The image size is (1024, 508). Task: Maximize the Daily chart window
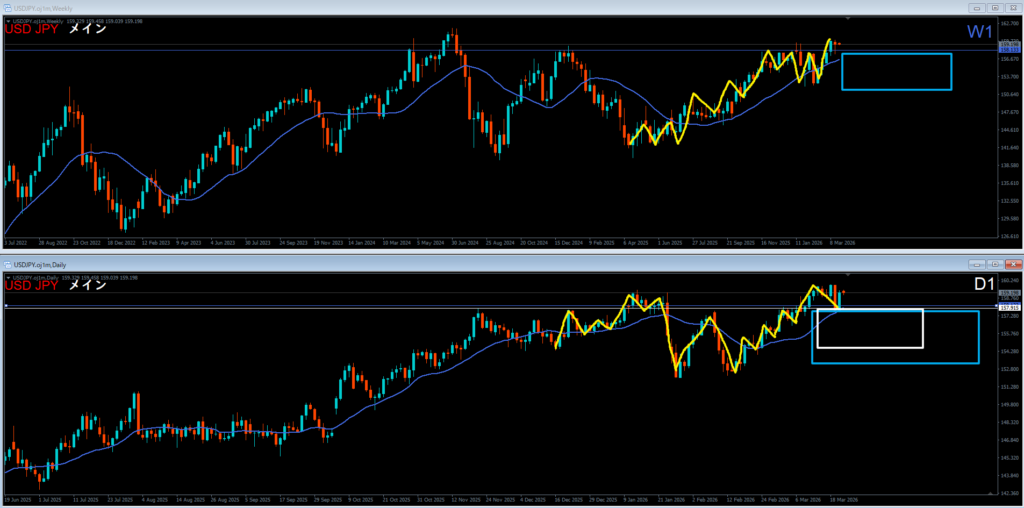click(996, 264)
